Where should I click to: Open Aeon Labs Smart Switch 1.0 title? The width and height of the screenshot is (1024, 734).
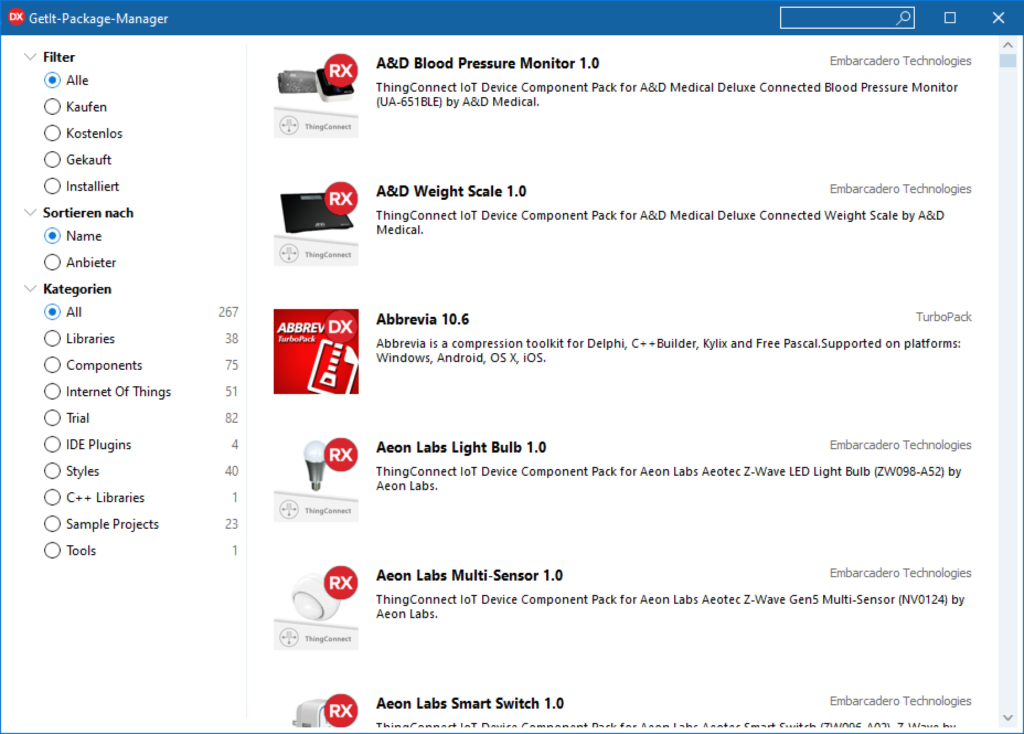(470, 703)
